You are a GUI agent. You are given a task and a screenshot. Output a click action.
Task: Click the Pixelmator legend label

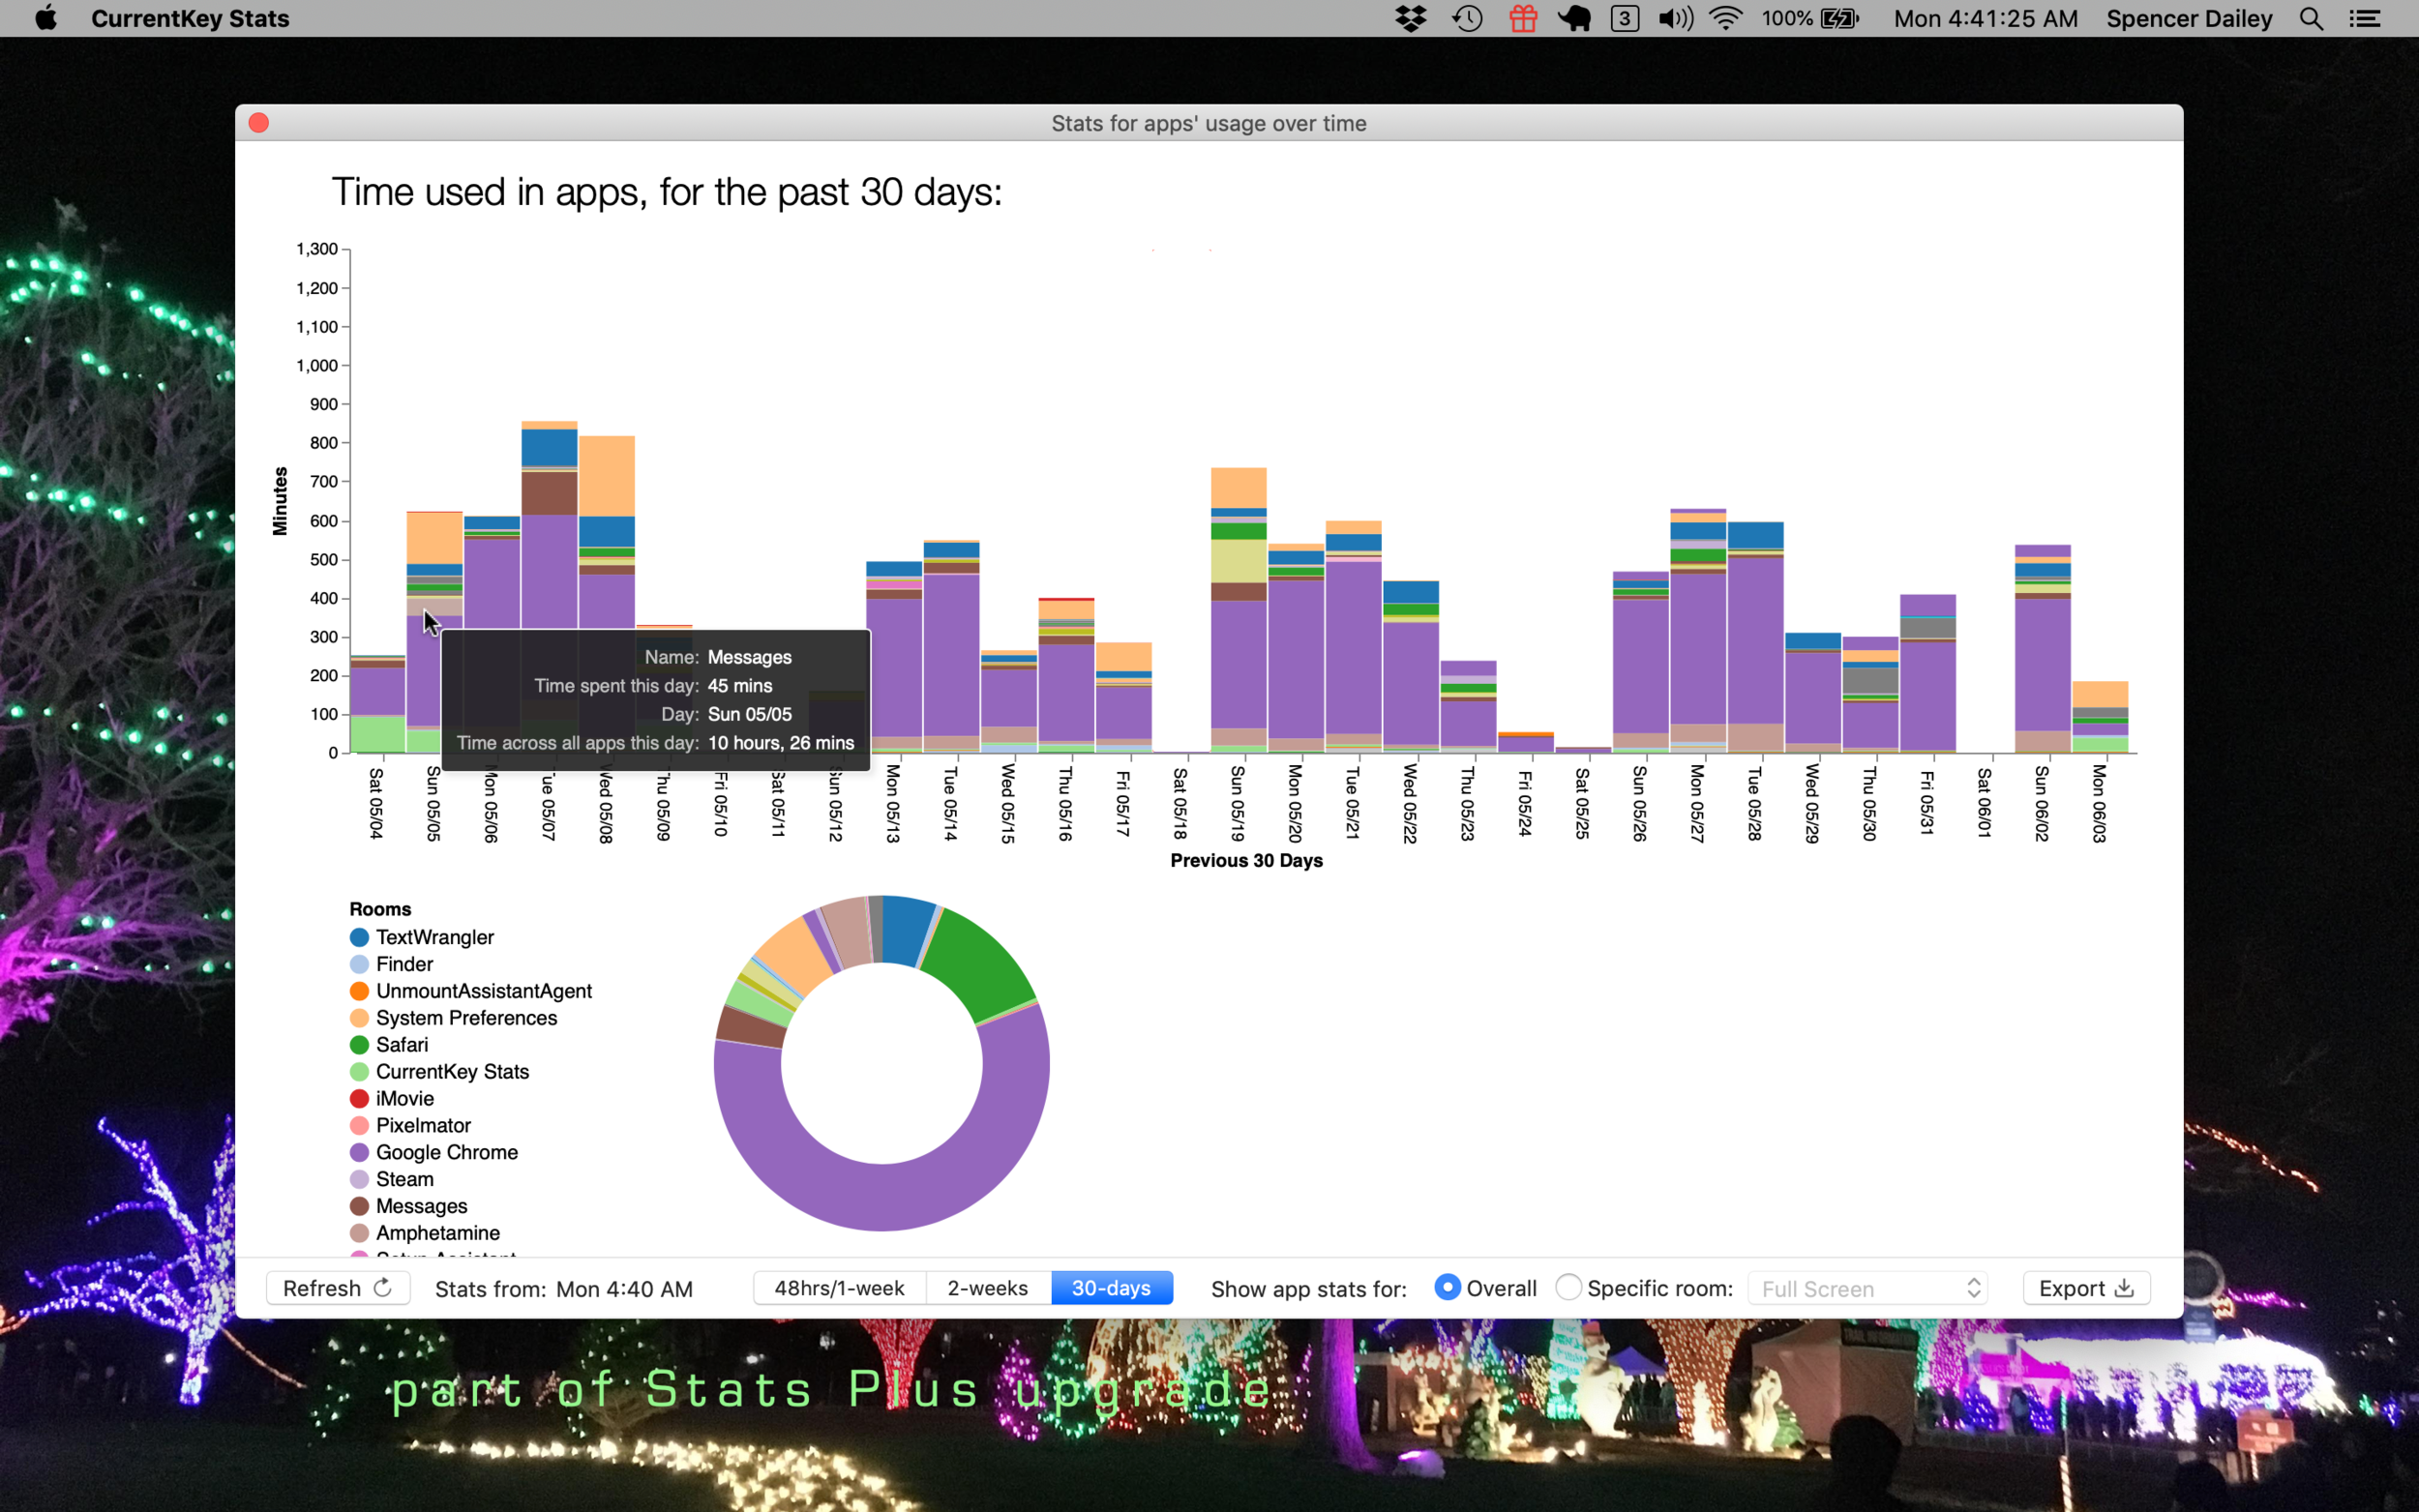point(423,1125)
